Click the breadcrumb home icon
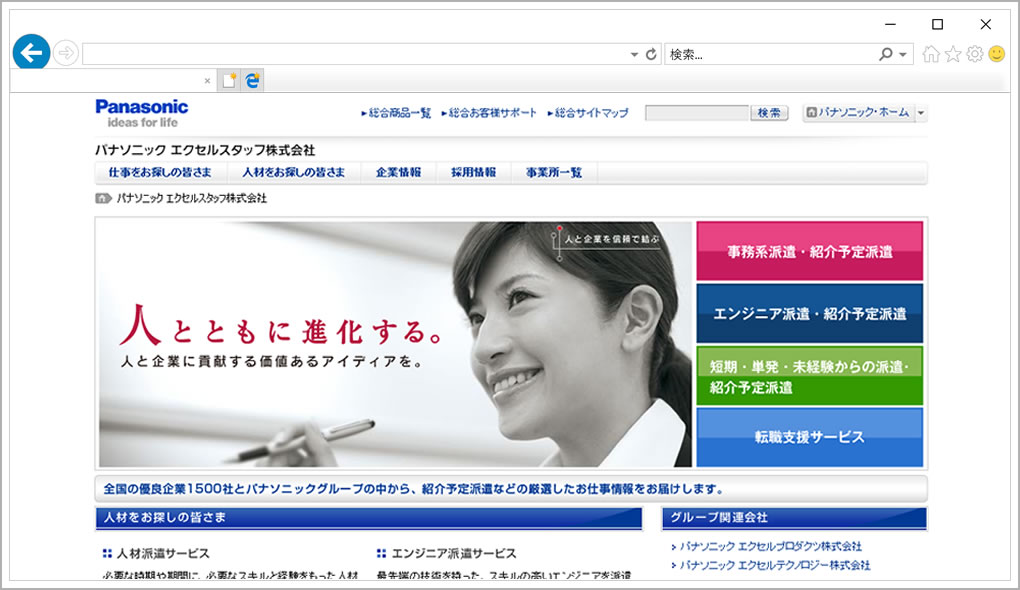 click(x=103, y=198)
